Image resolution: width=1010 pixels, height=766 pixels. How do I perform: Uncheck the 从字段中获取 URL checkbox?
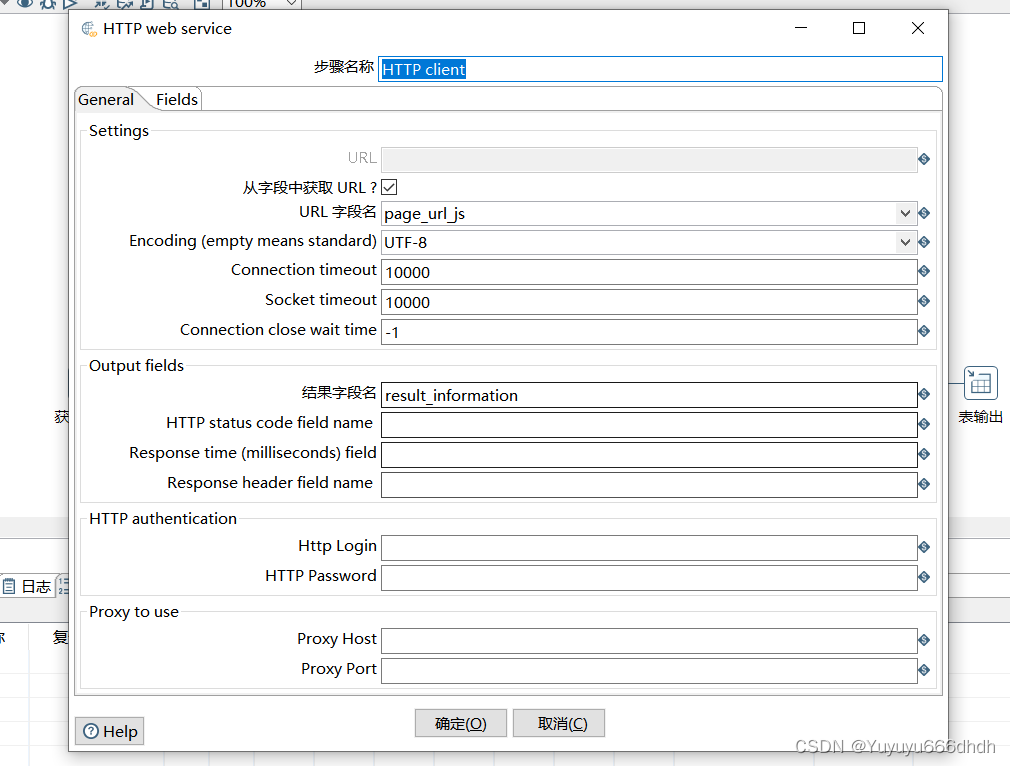(388, 186)
